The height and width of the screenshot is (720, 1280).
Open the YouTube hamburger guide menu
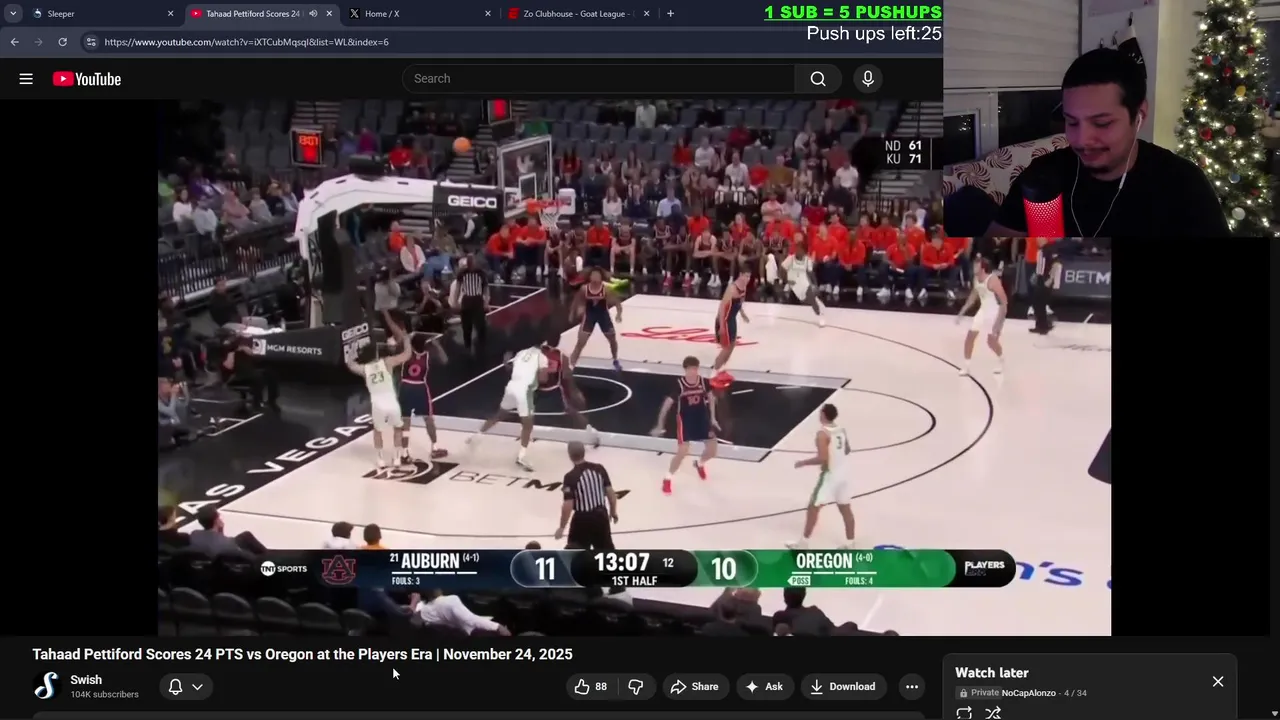pos(26,79)
